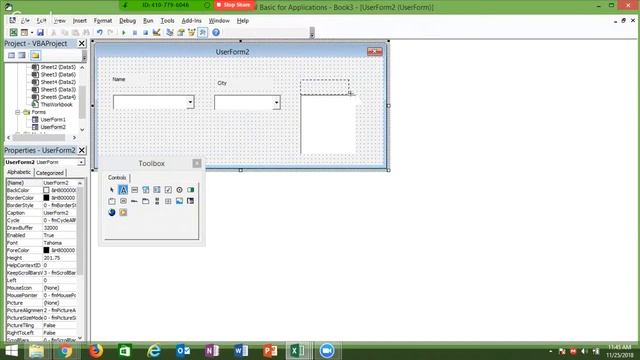Toggle Design Mode toolbar icon
Screen dimensions: 640x360
click(156, 32)
